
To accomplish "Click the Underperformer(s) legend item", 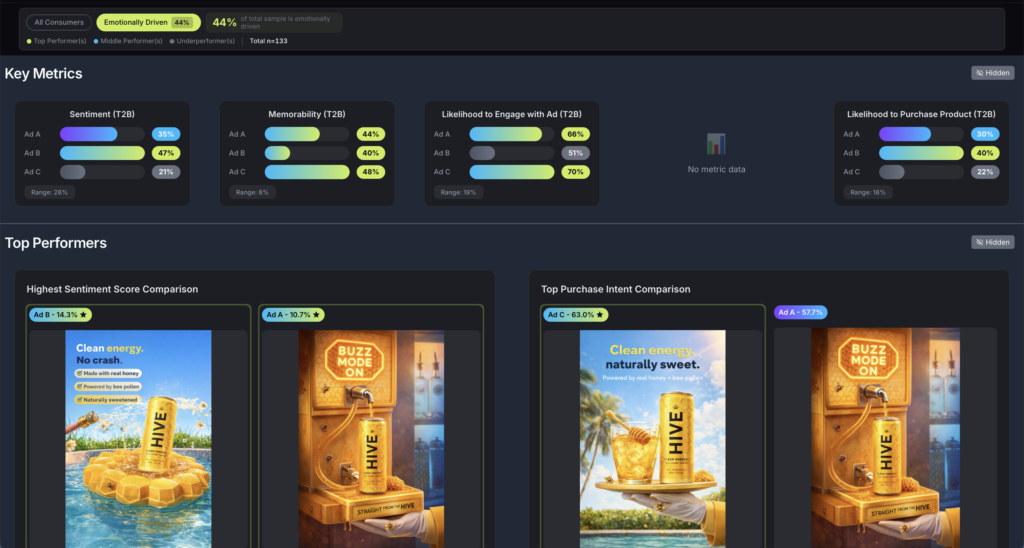I will 202,41.
